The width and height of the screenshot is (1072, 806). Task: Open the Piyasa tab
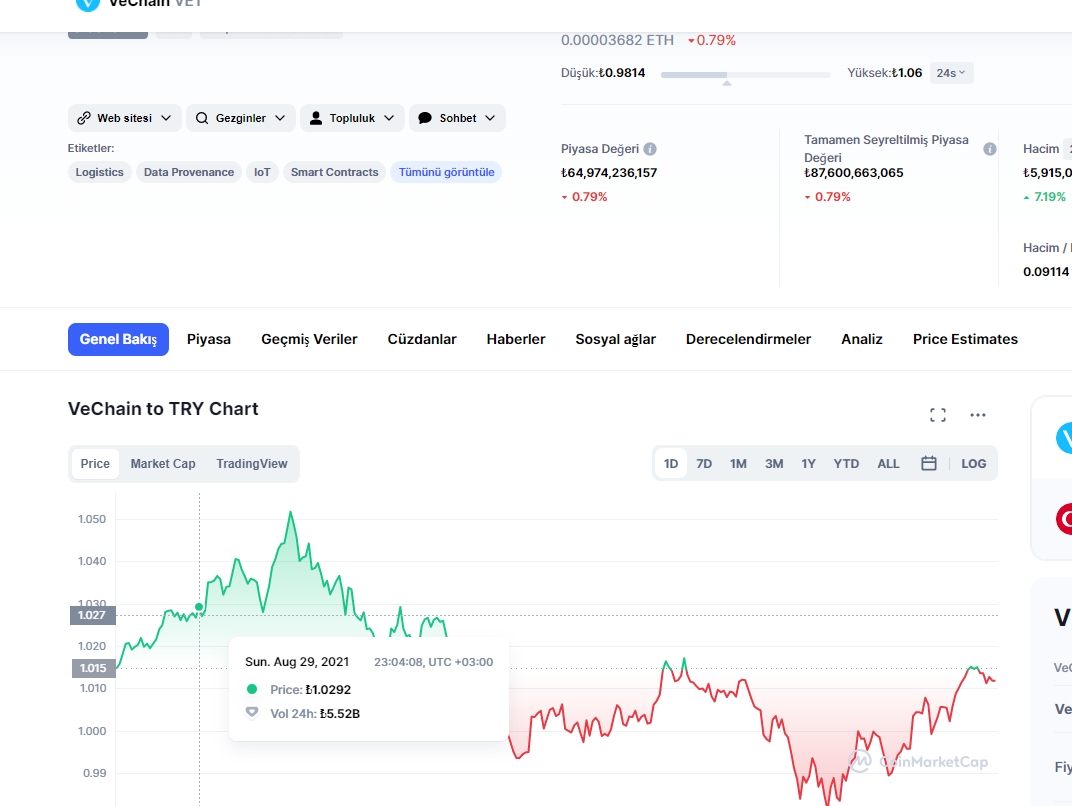click(x=209, y=339)
